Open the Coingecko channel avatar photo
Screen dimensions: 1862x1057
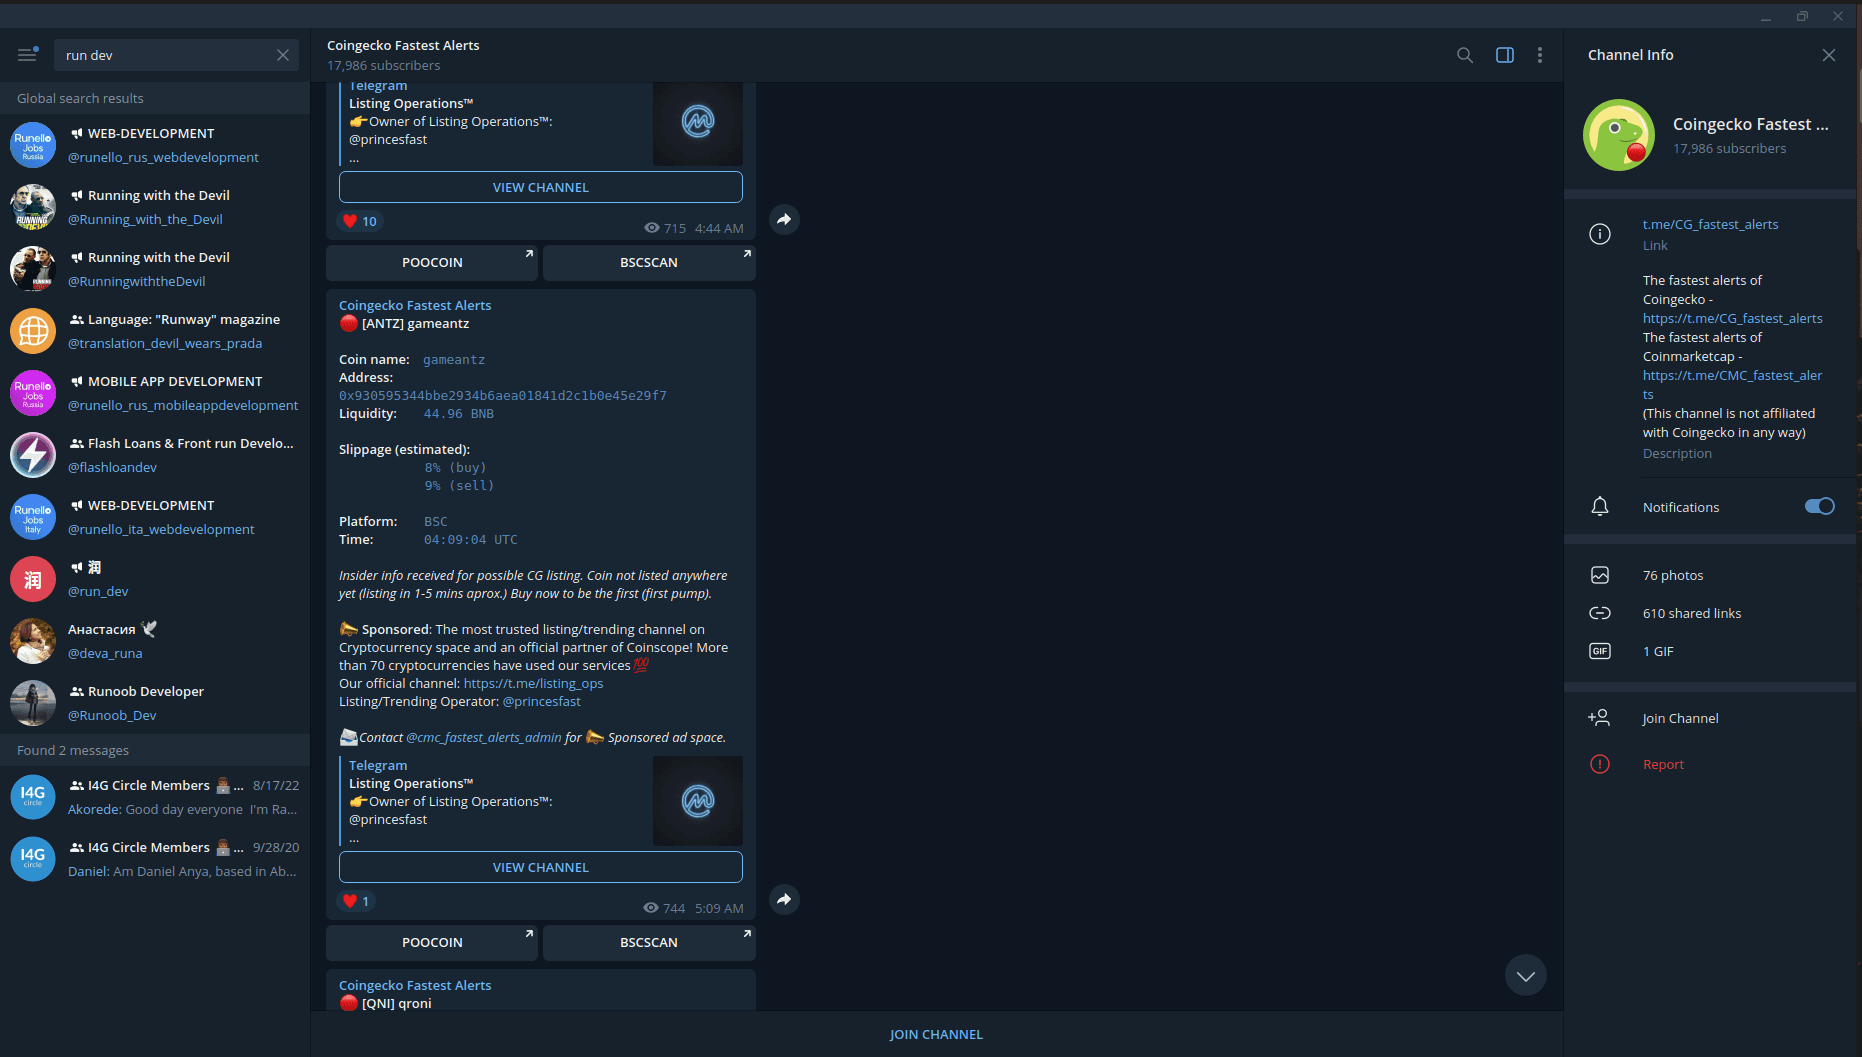point(1618,135)
